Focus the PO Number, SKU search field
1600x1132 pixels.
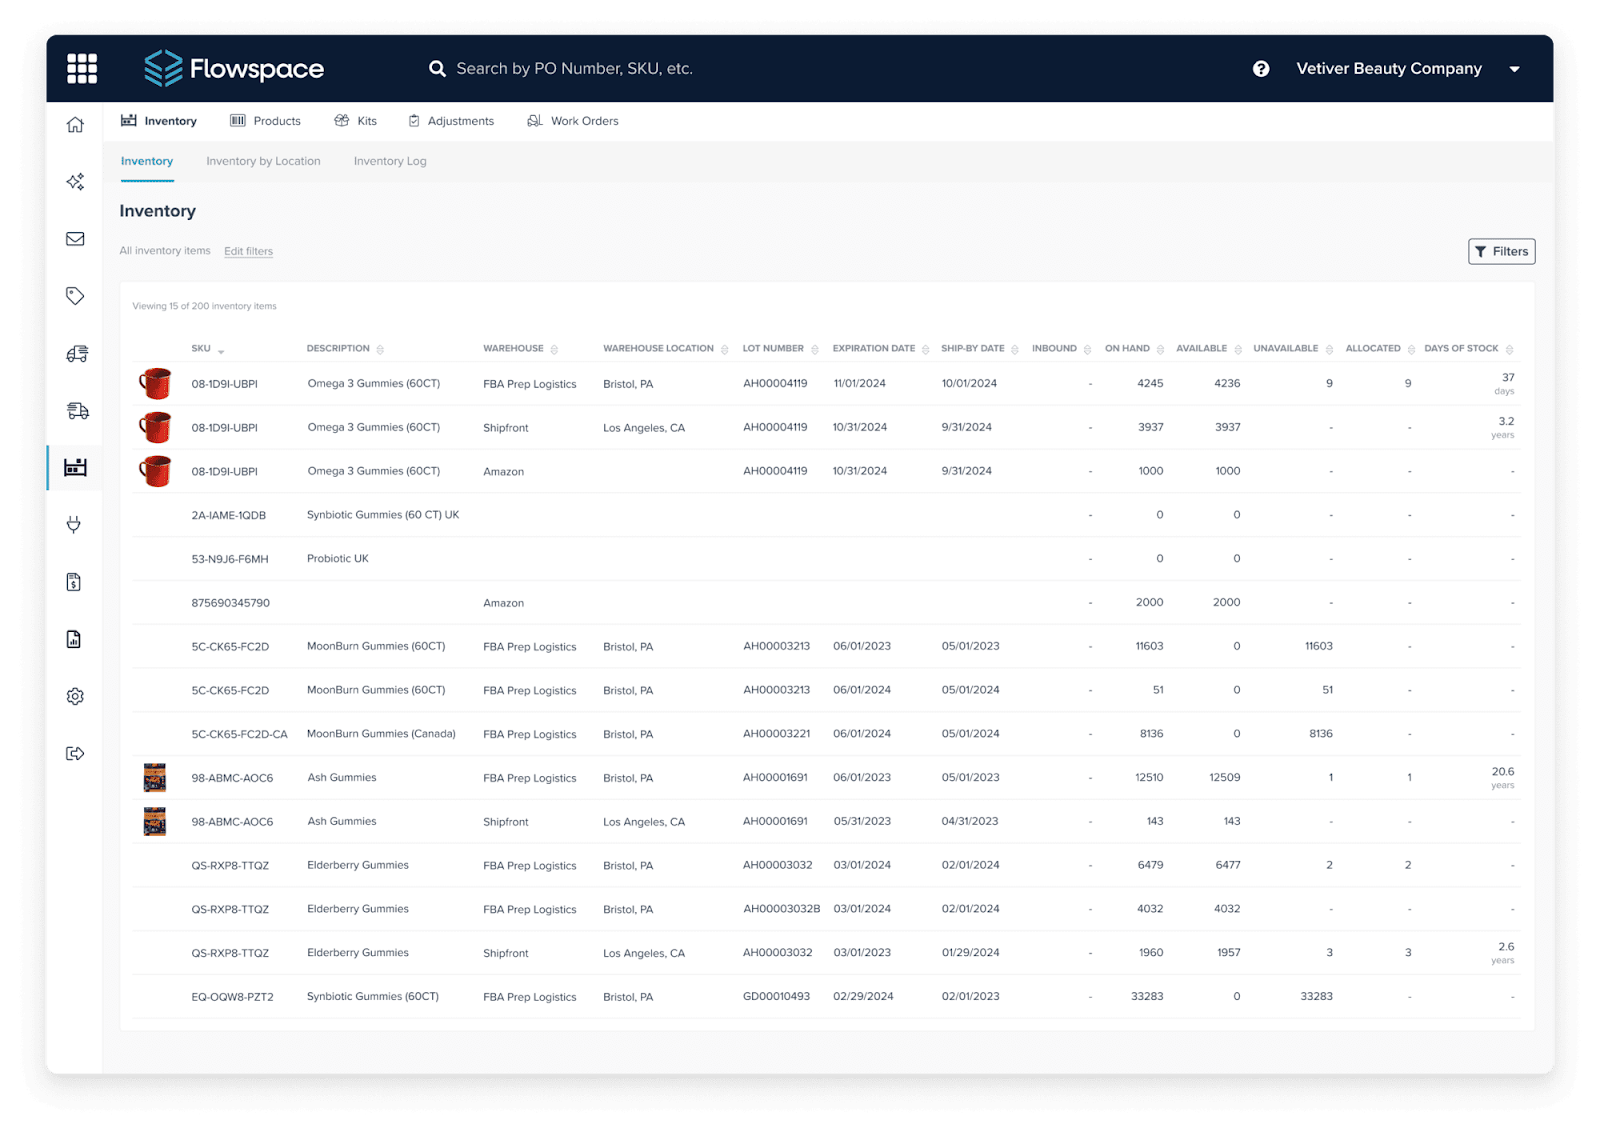point(574,68)
